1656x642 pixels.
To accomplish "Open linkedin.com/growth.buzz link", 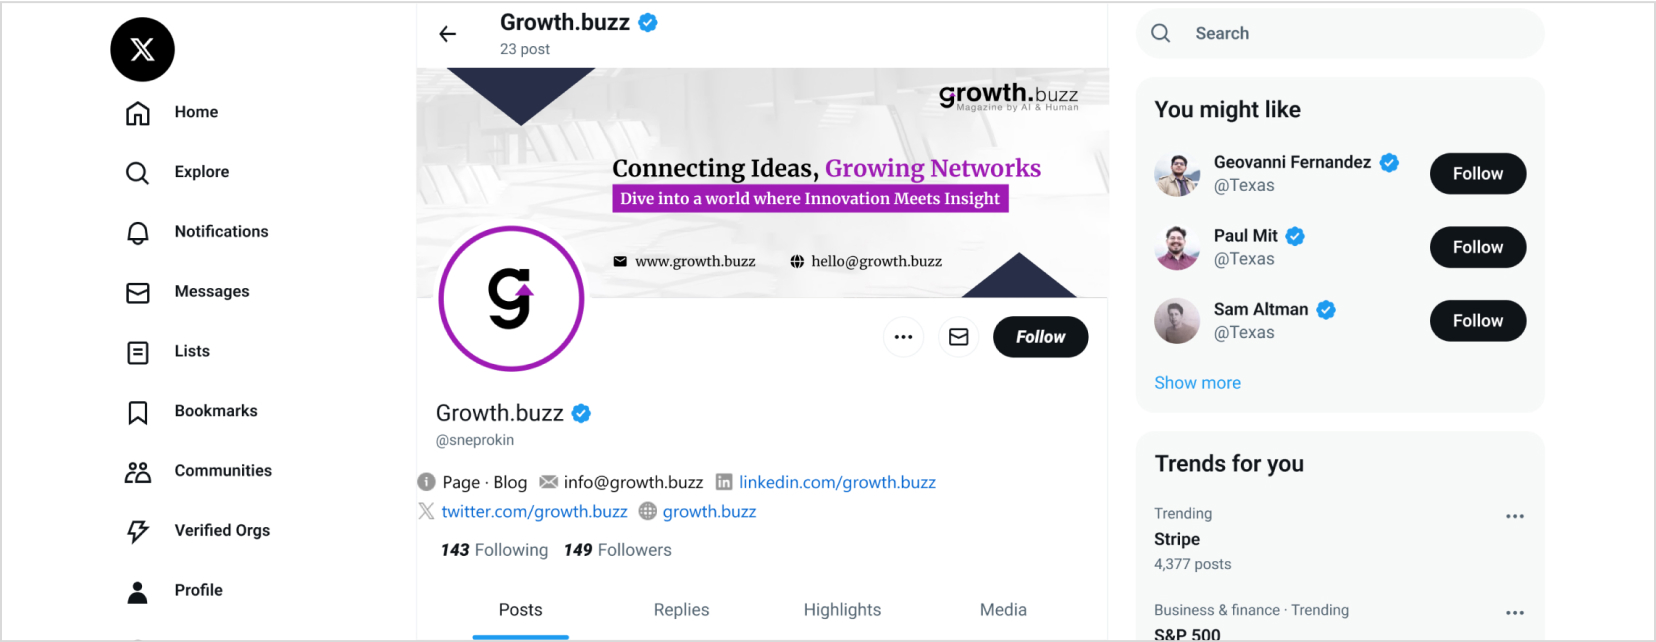I will point(837,482).
